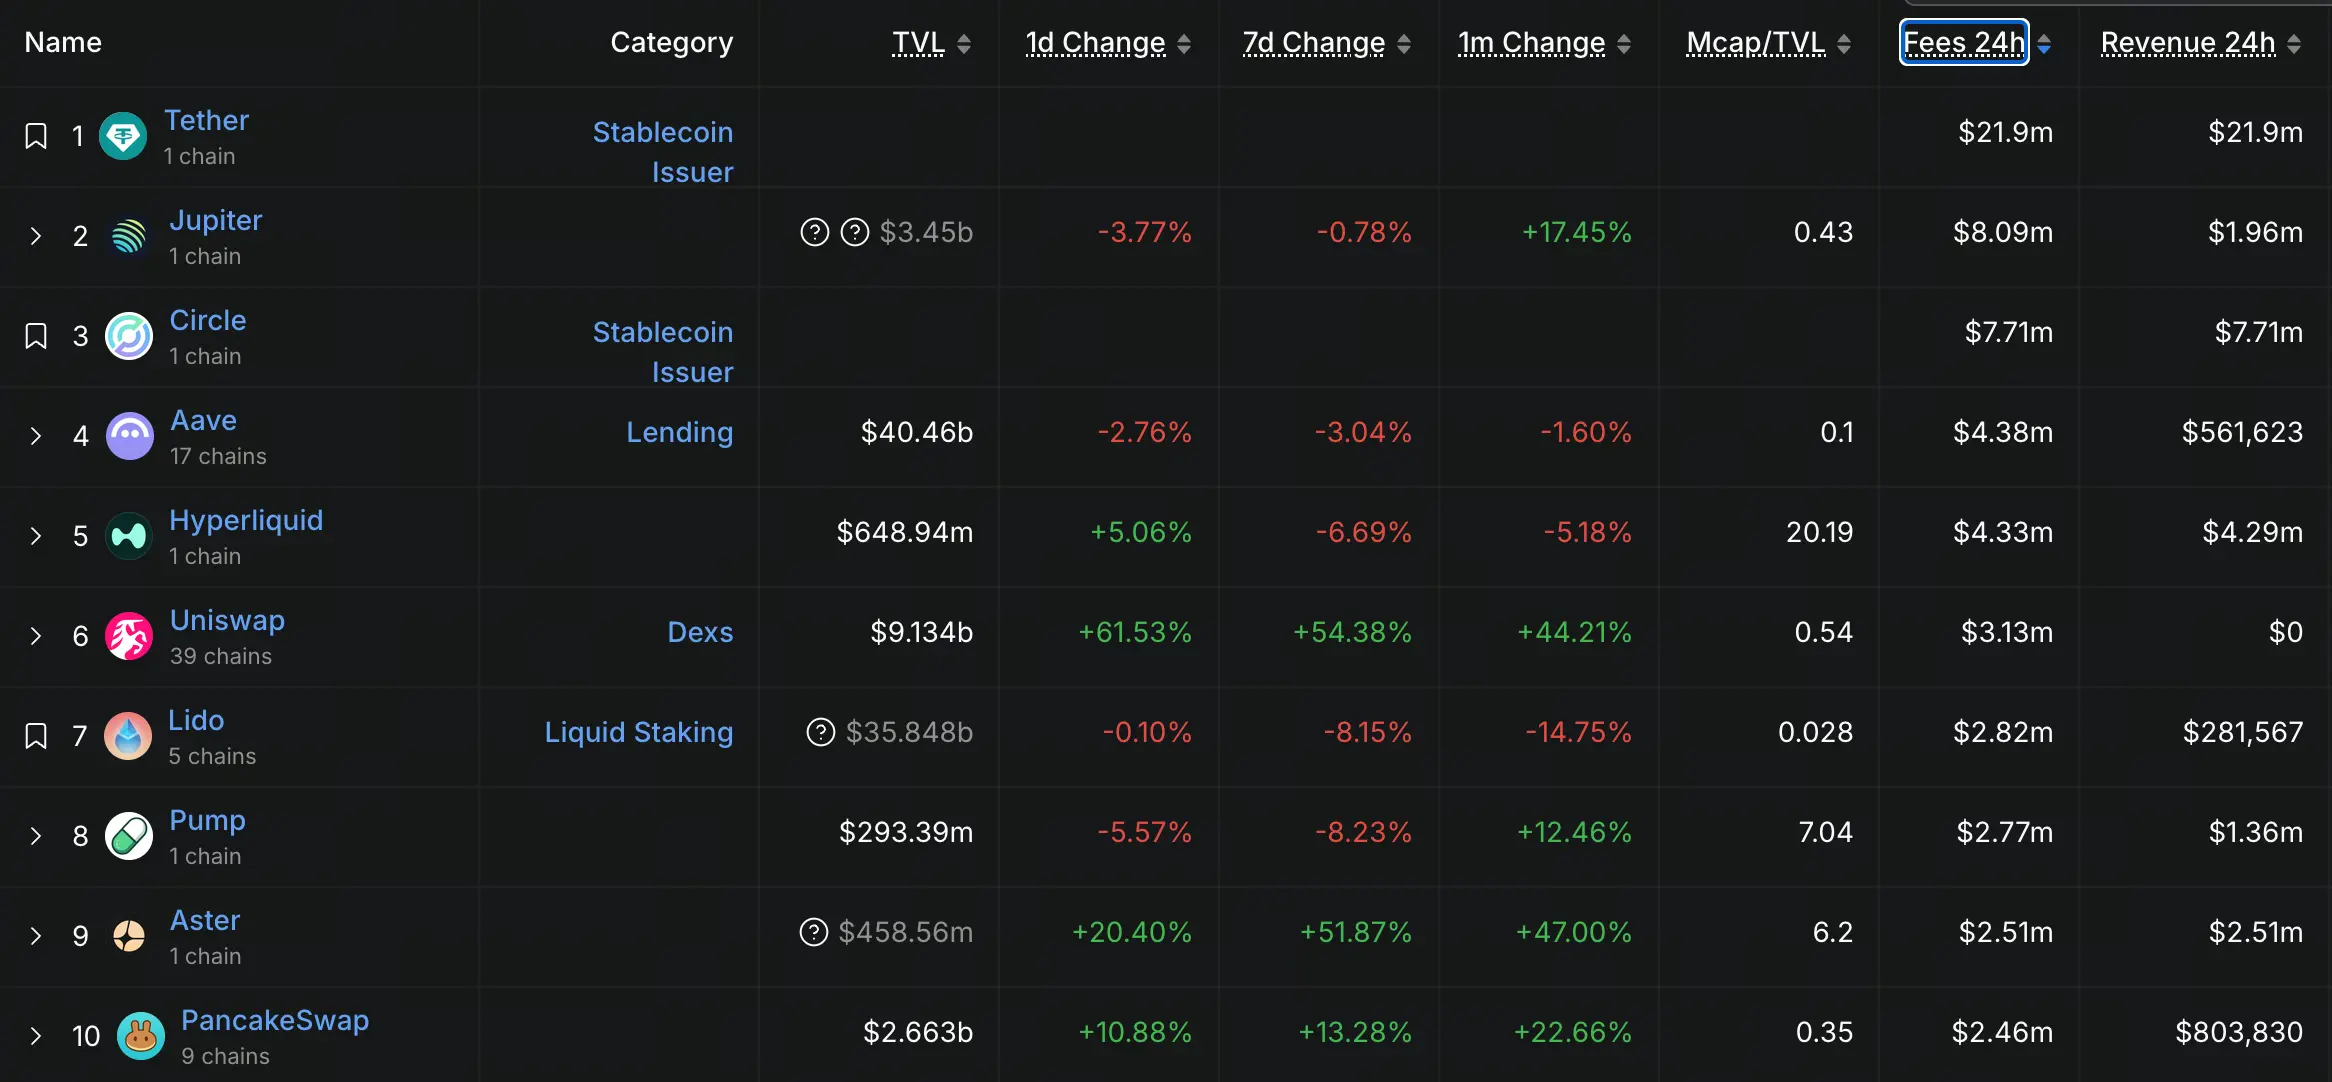
Task: Click the Tether logo icon
Action: tap(123, 136)
